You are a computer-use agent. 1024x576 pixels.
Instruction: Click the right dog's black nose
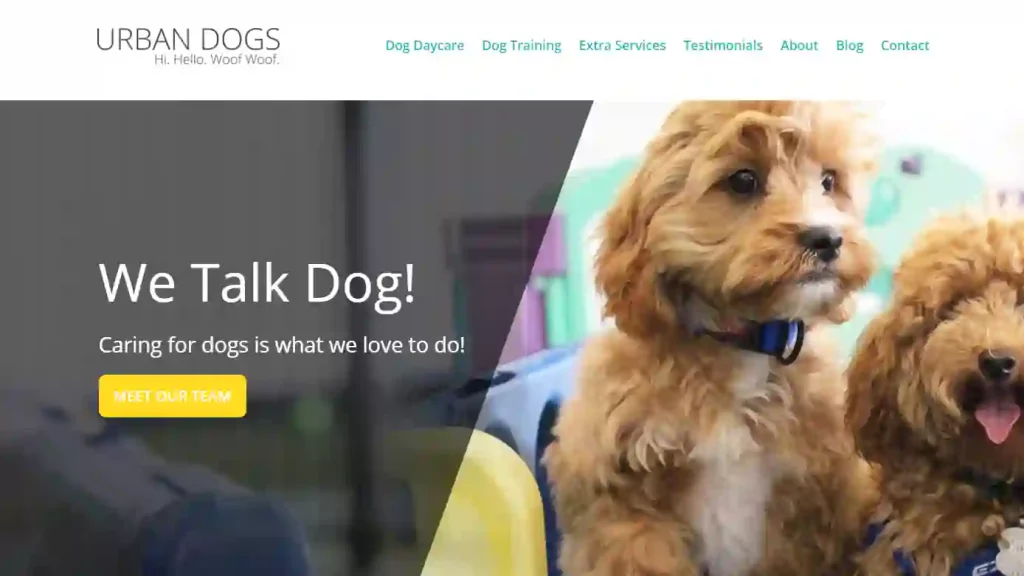click(999, 366)
